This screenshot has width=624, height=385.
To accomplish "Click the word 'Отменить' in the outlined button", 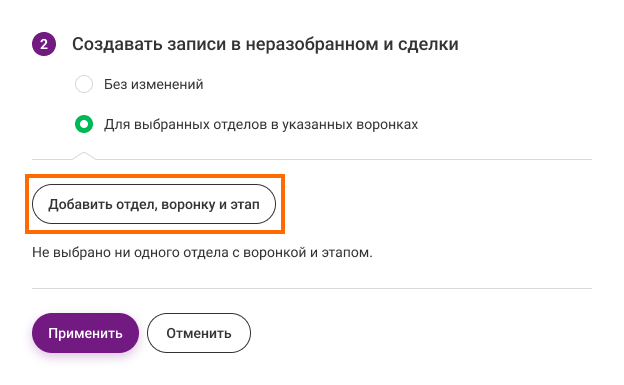I will point(199,333).
